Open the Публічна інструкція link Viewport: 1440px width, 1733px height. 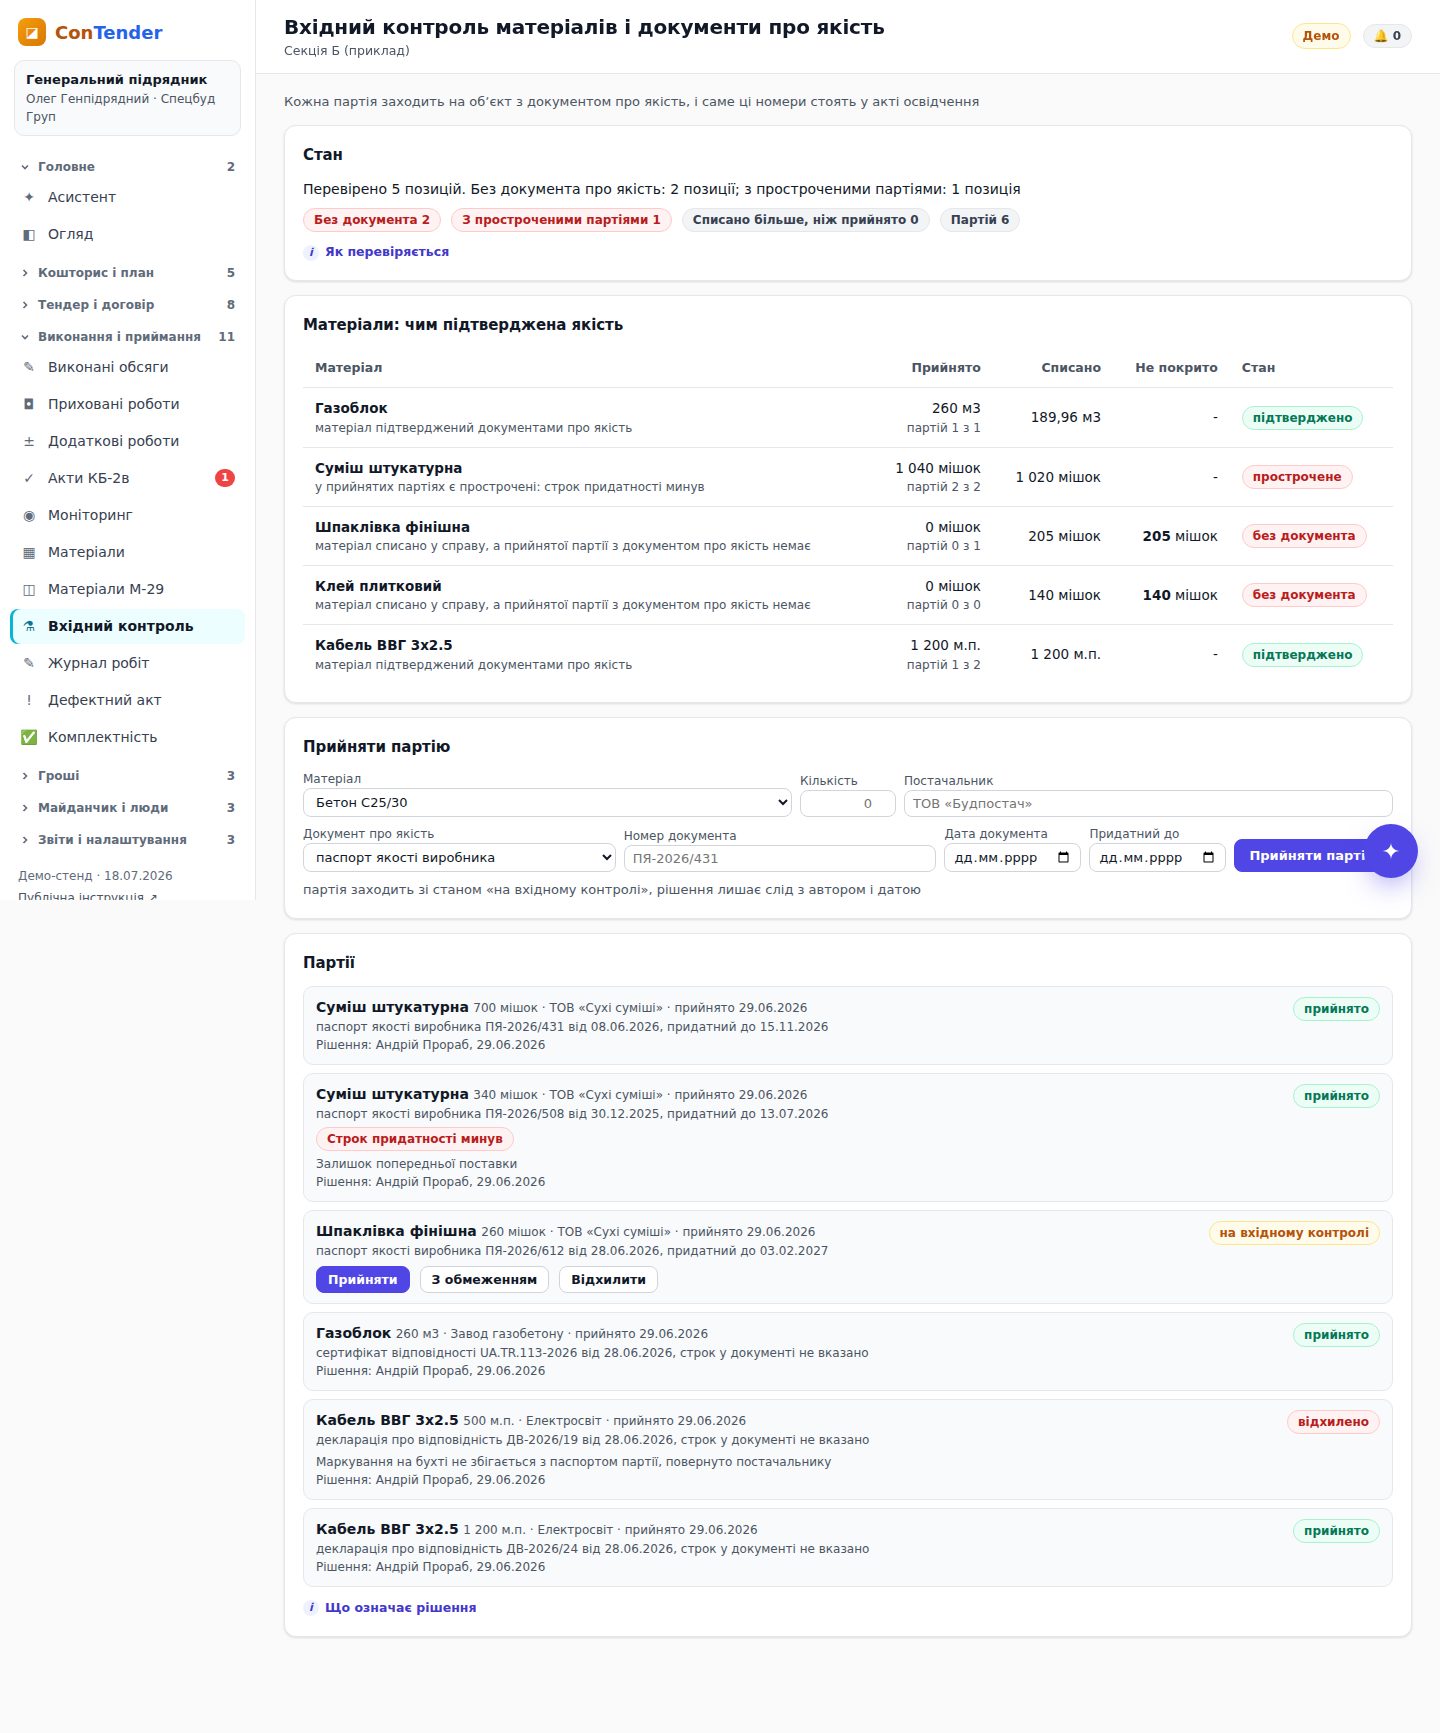pos(88,897)
